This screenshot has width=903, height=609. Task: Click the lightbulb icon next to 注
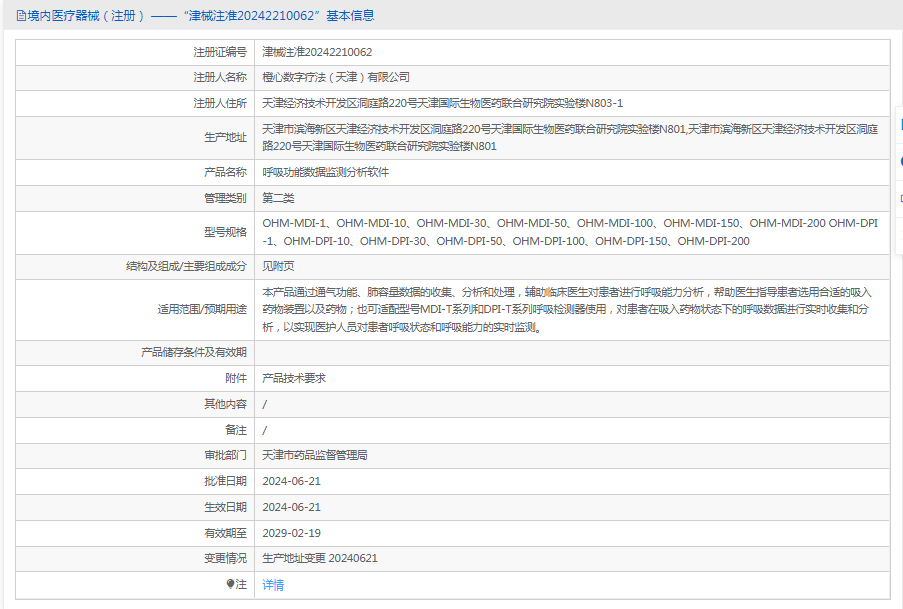(230, 584)
